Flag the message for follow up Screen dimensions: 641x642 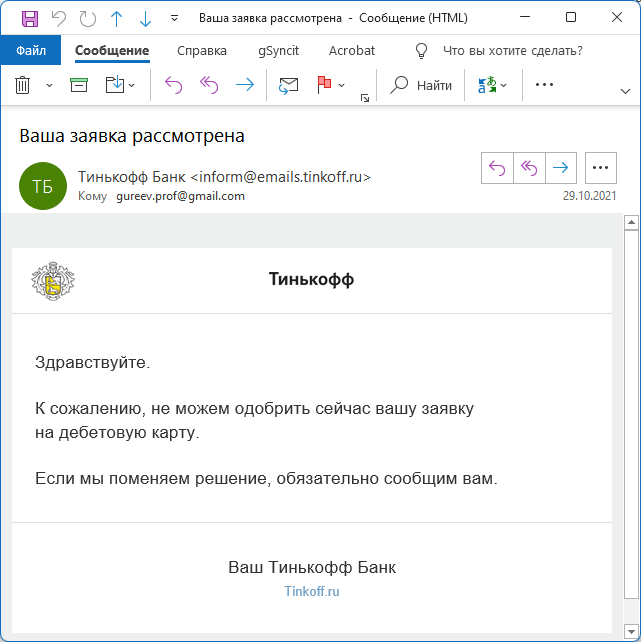coord(324,85)
